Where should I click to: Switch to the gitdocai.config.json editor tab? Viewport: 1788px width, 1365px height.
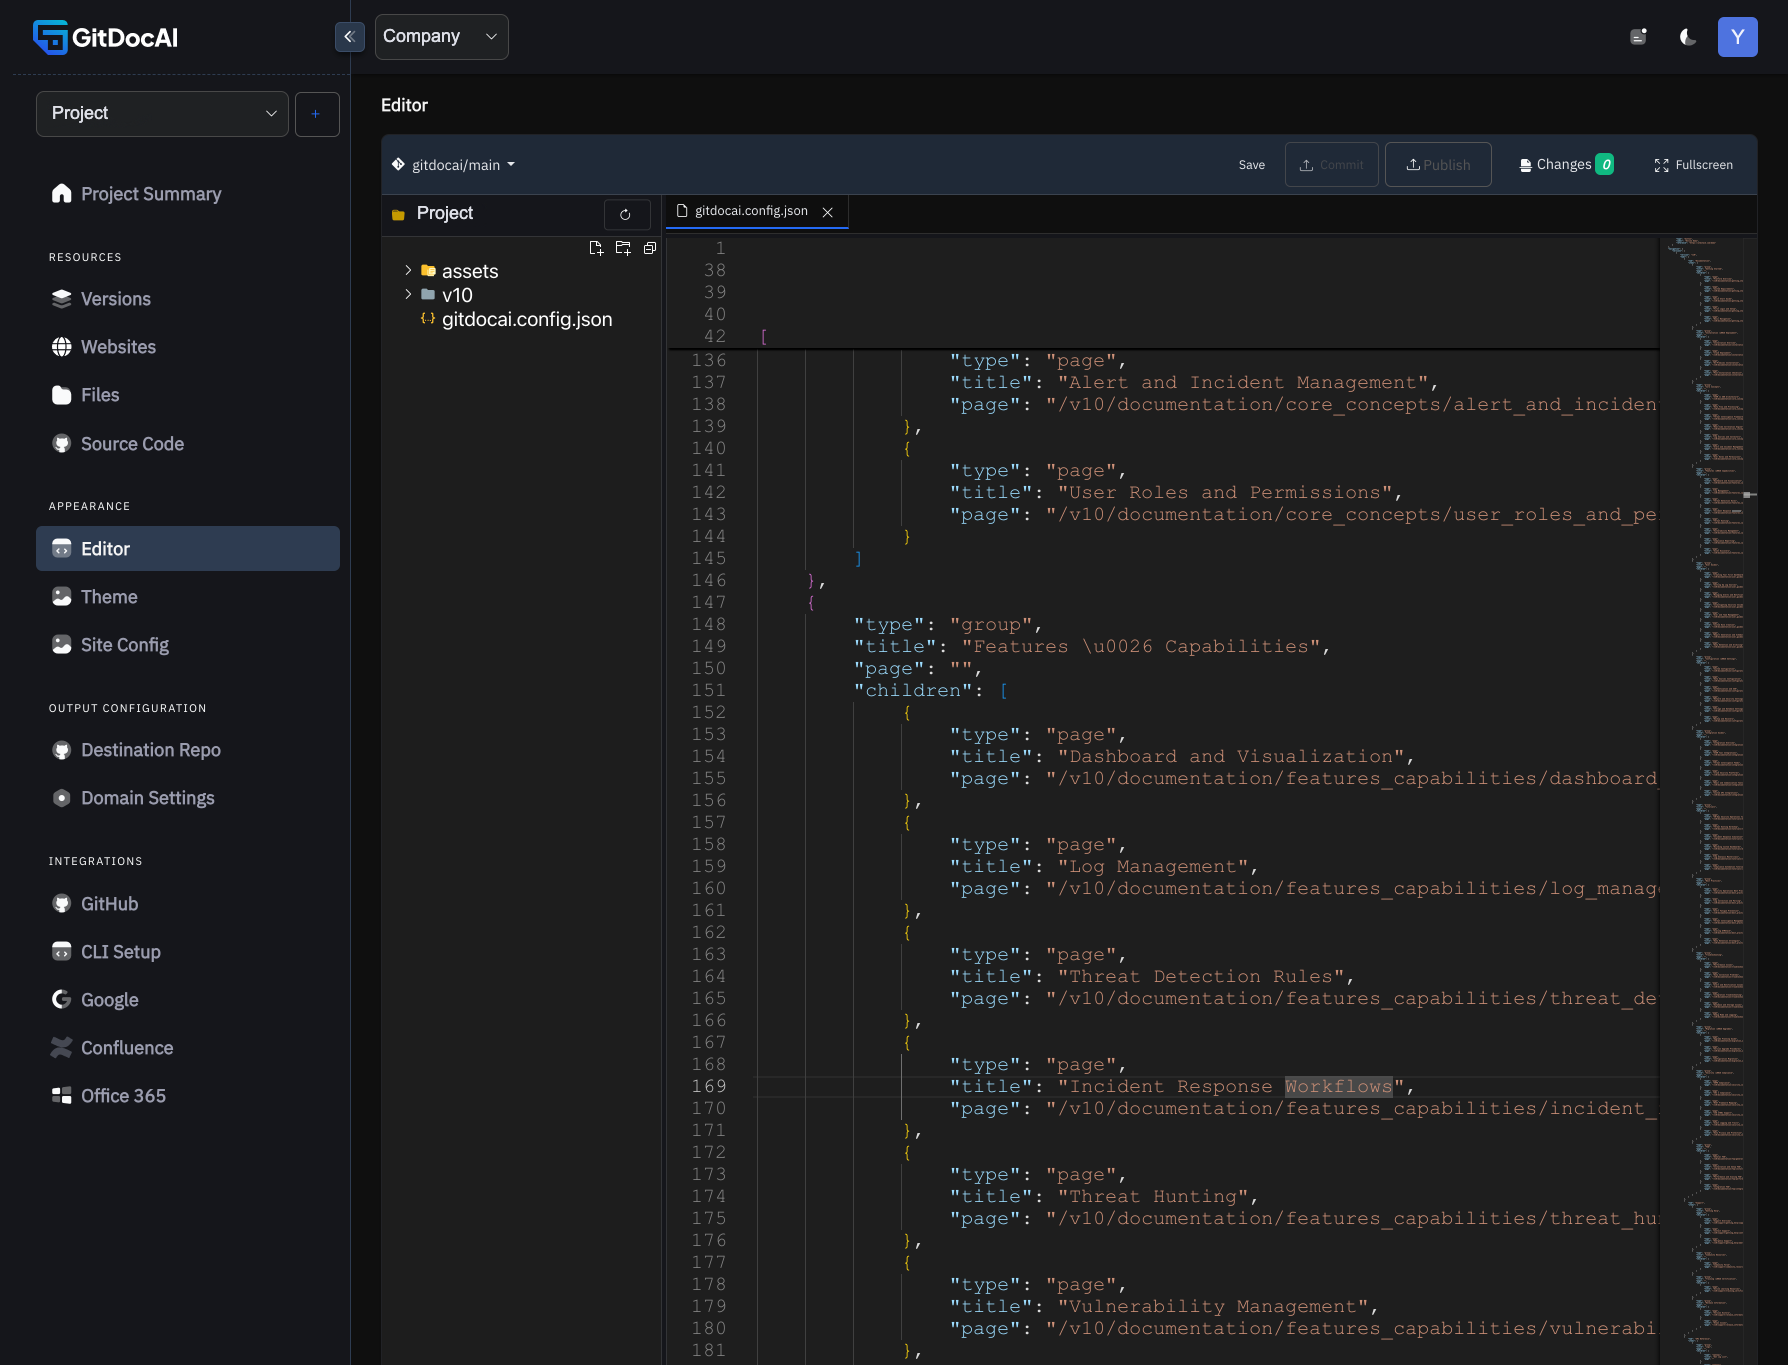[750, 211]
